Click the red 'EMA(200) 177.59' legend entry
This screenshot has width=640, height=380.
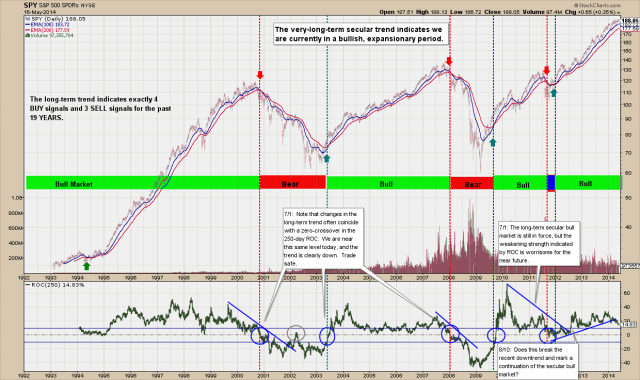click(x=48, y=30)
